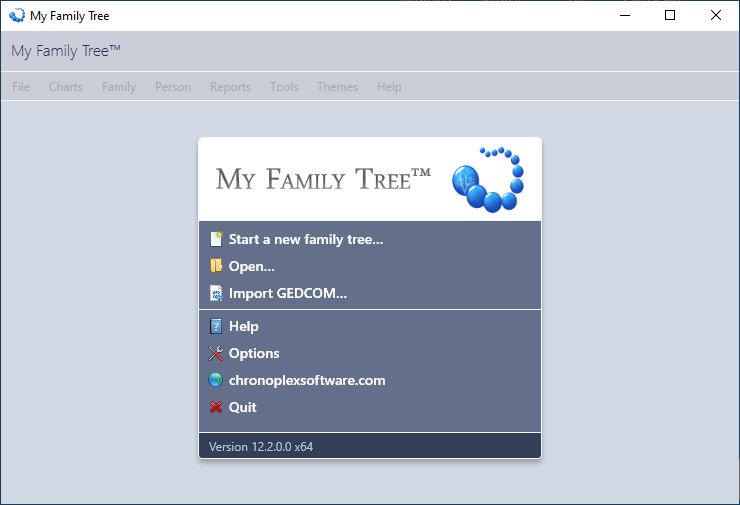
Task: Click the wrench and screwdriver Options icon
Action: click(x=216, y=353)
